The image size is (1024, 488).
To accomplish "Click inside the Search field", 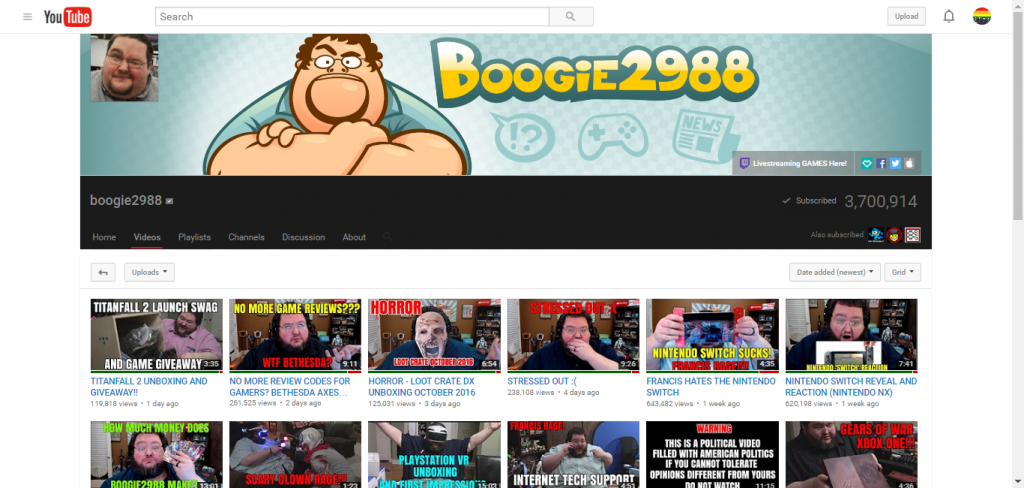I will pyautogui.click(x=352, y=17).
